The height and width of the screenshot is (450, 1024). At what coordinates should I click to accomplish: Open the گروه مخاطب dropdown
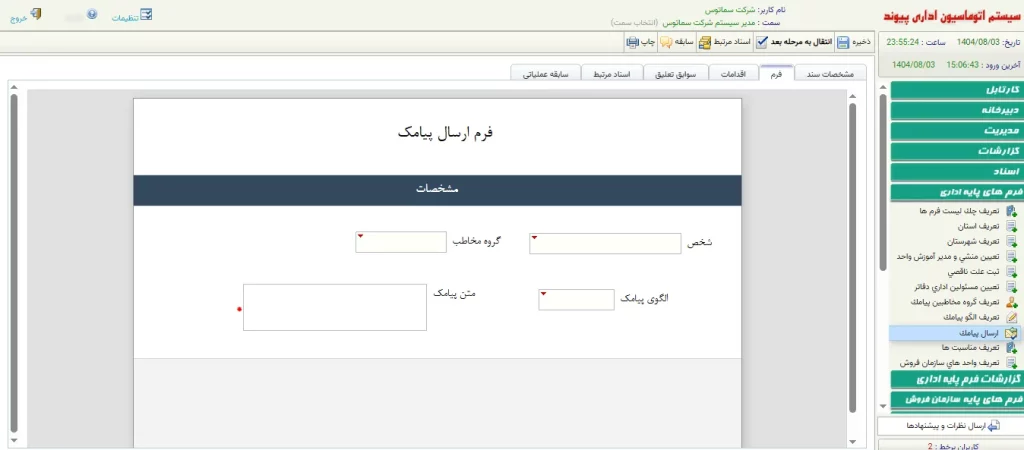(401, 242)
